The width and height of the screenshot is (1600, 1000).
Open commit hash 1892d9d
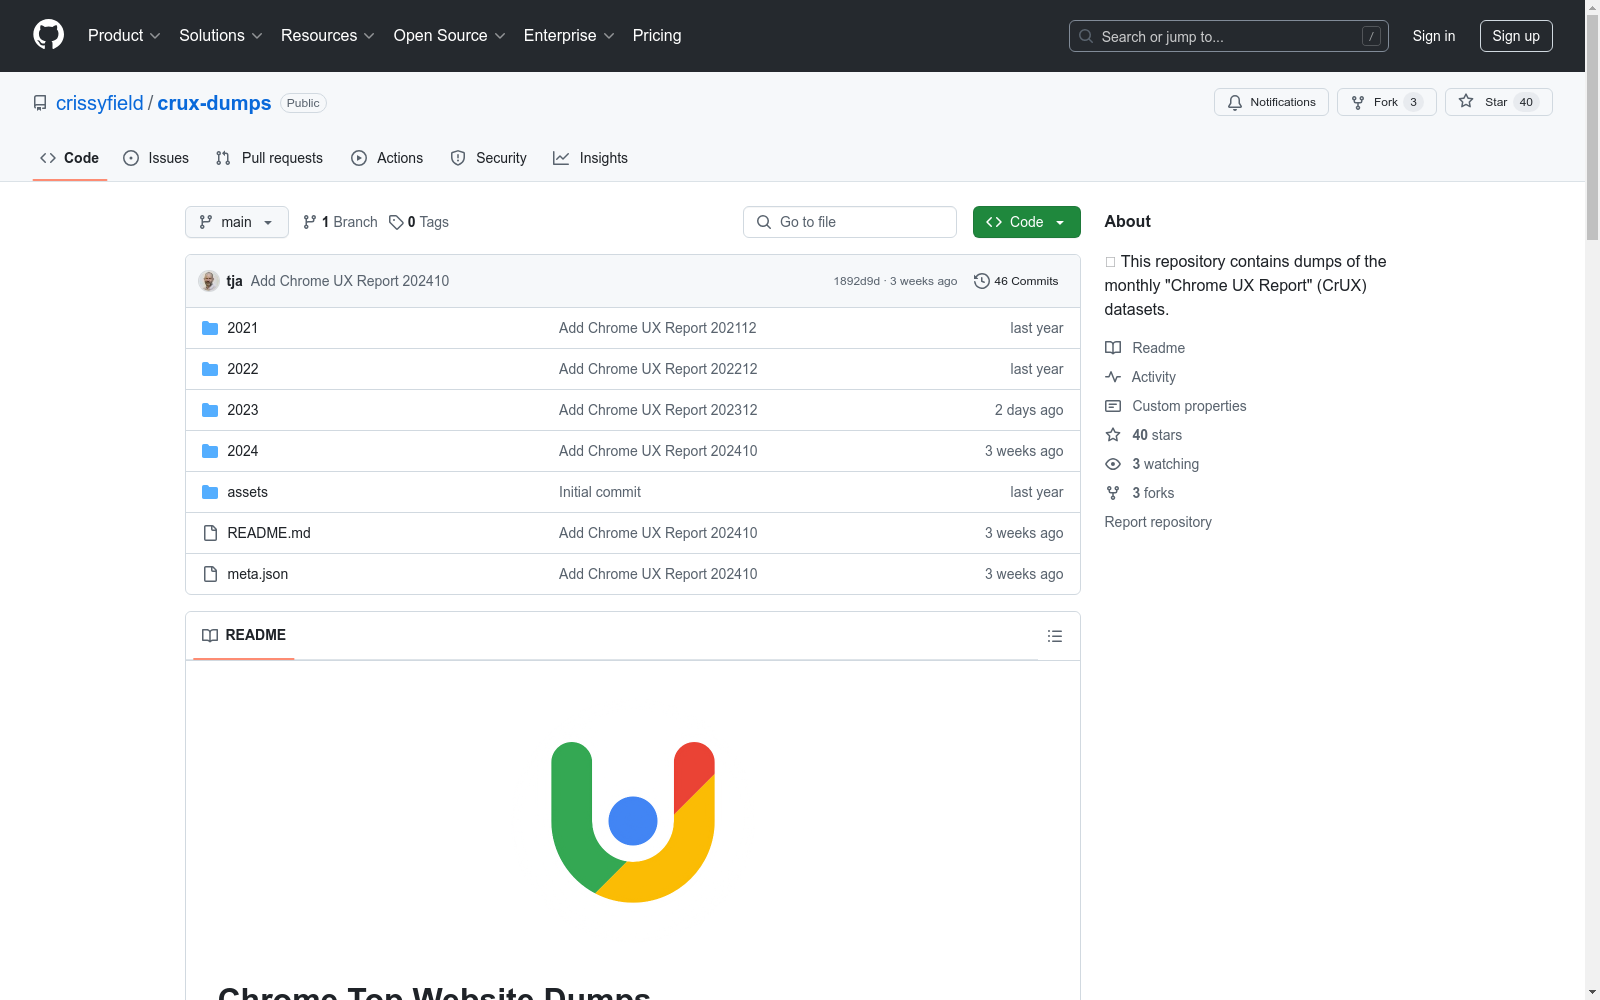(x=857, y=281)
